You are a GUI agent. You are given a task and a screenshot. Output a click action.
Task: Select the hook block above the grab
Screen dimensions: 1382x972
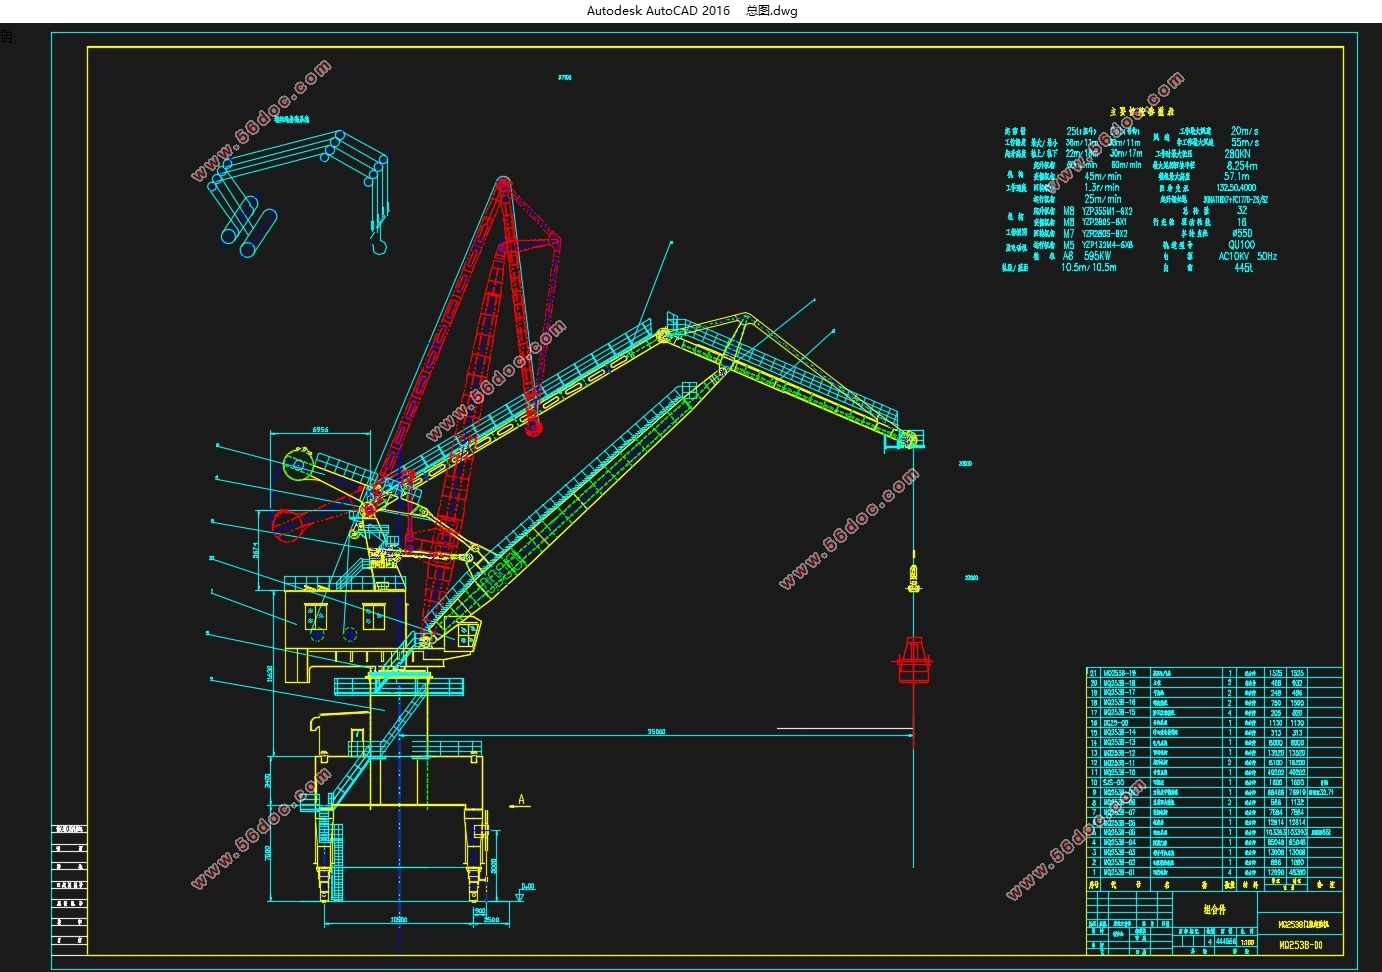tap(912, 578)
